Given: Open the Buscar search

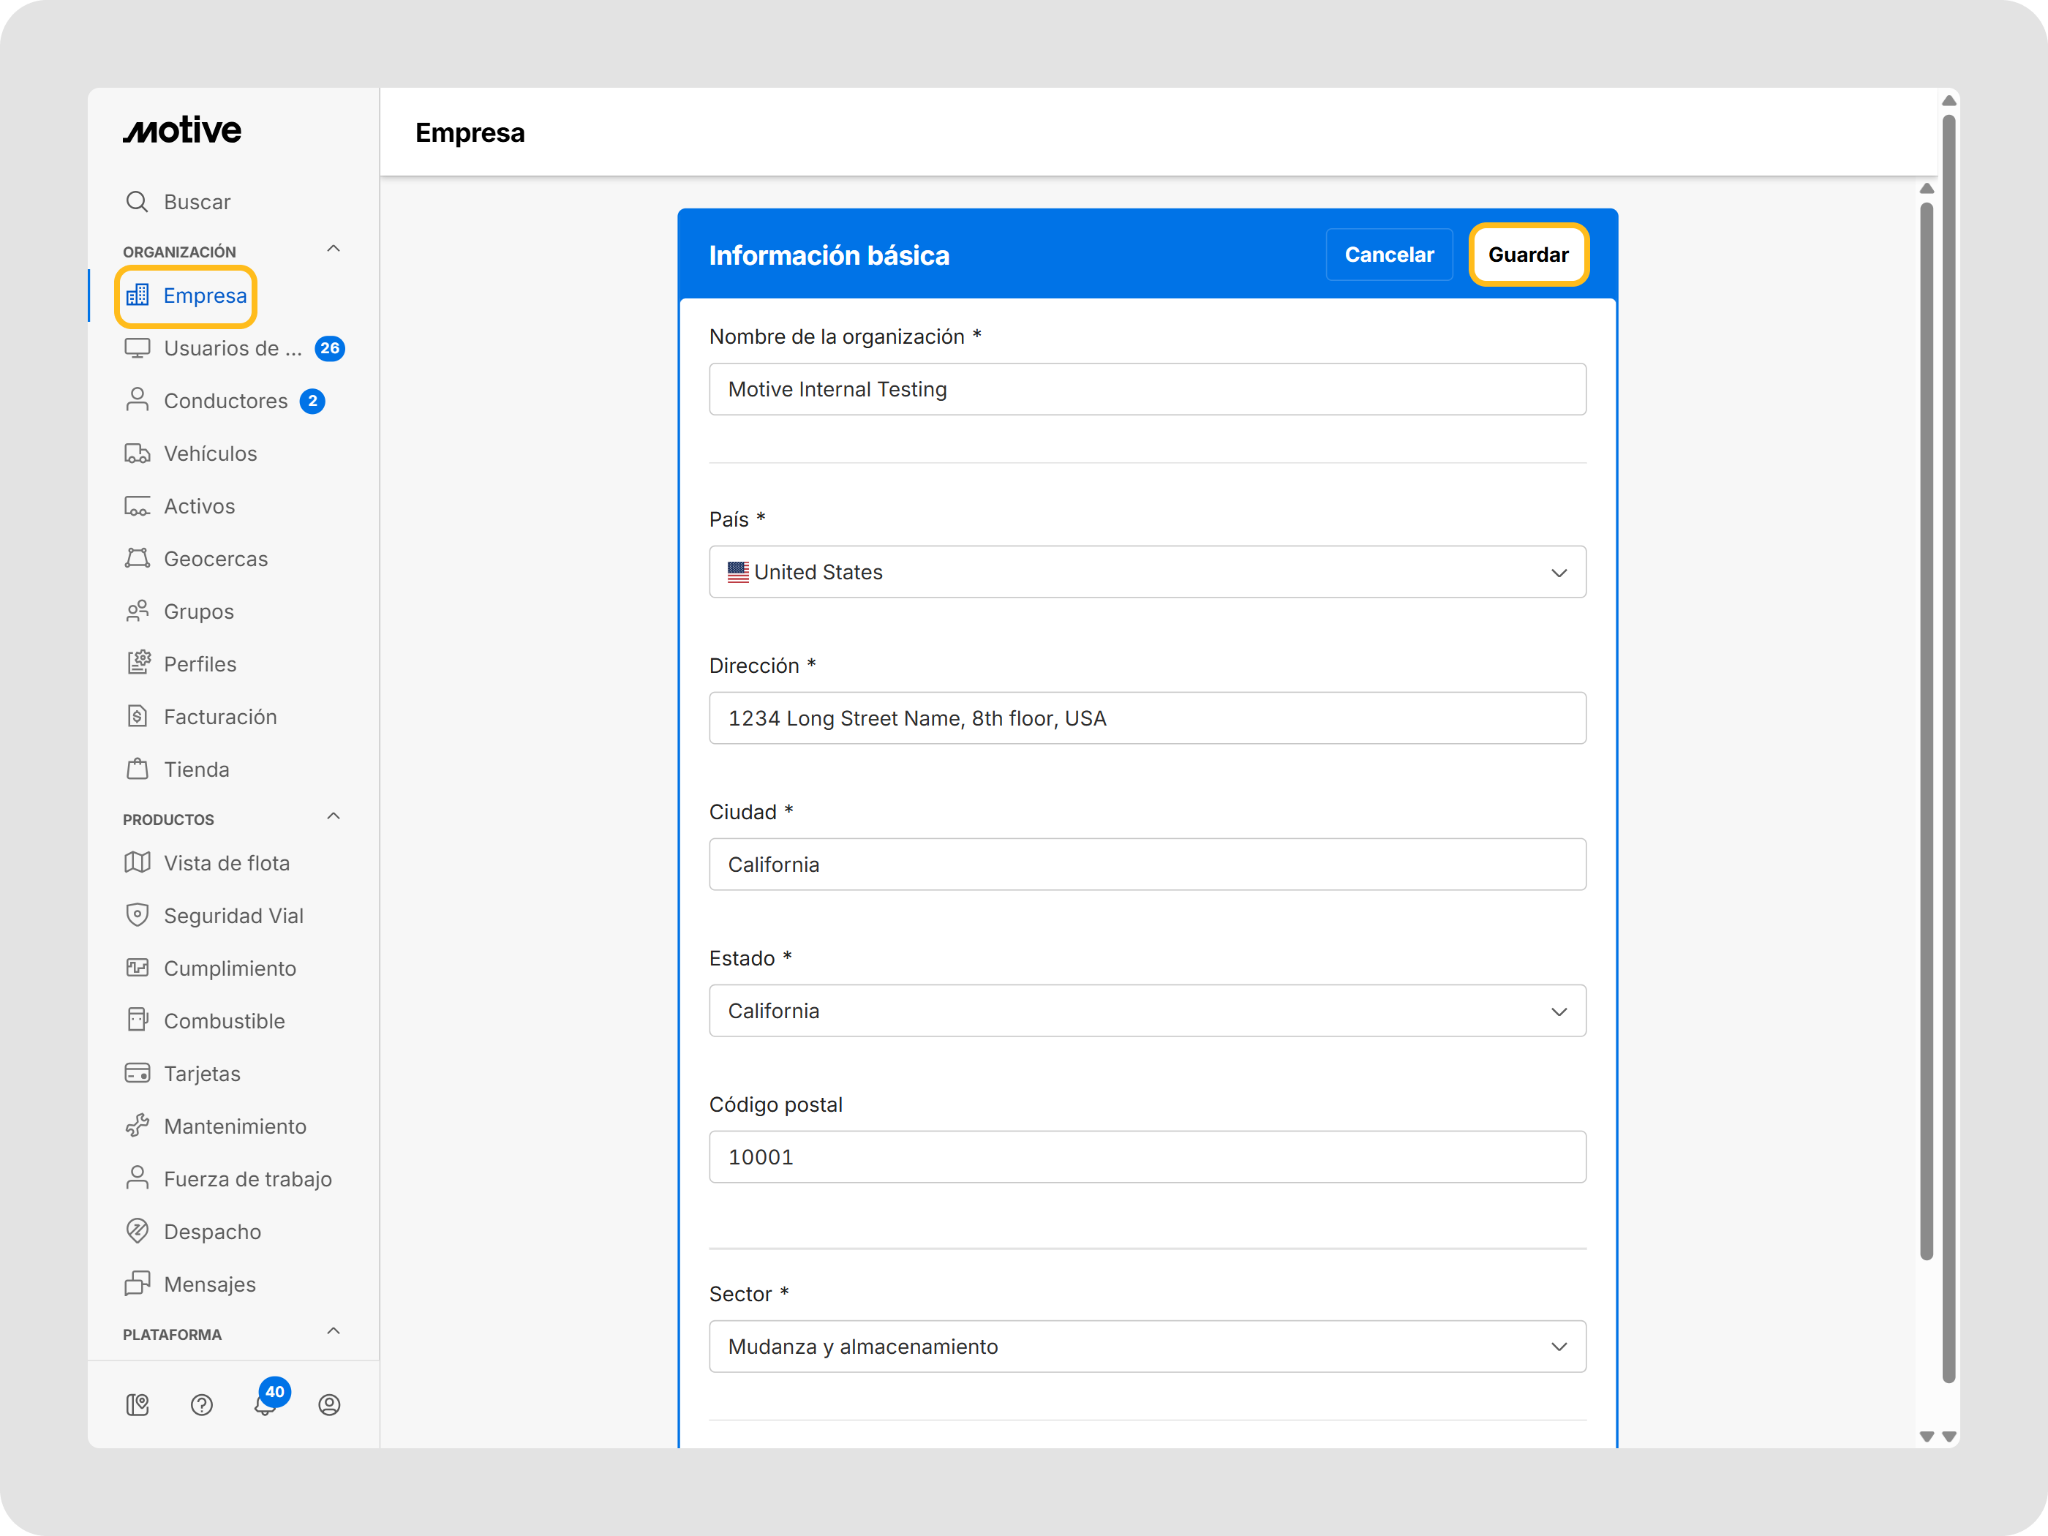Looking at the screenshot, I should [x=178, y=202].
